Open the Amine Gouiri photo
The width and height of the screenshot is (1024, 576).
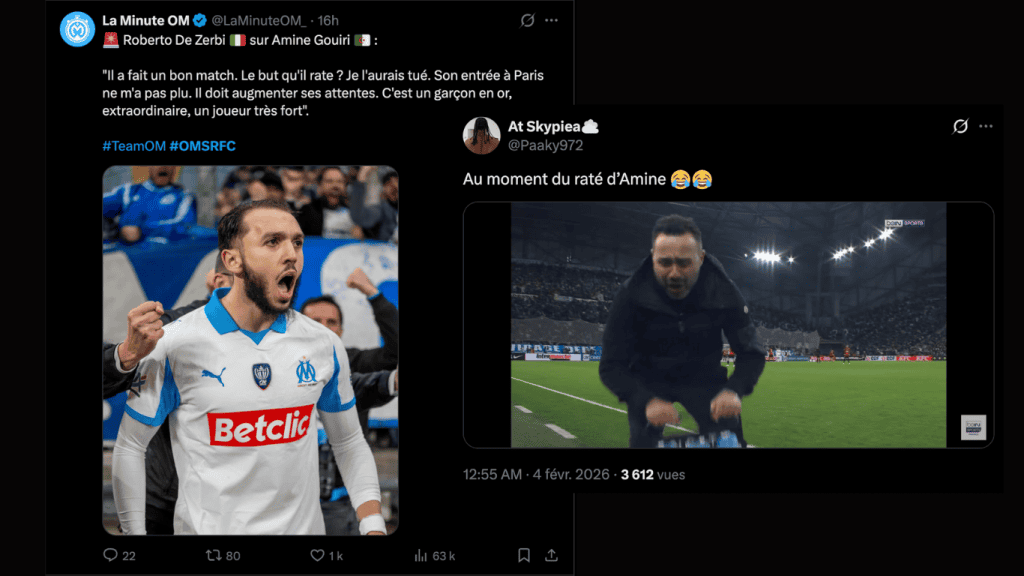click(x=250, y=350)
